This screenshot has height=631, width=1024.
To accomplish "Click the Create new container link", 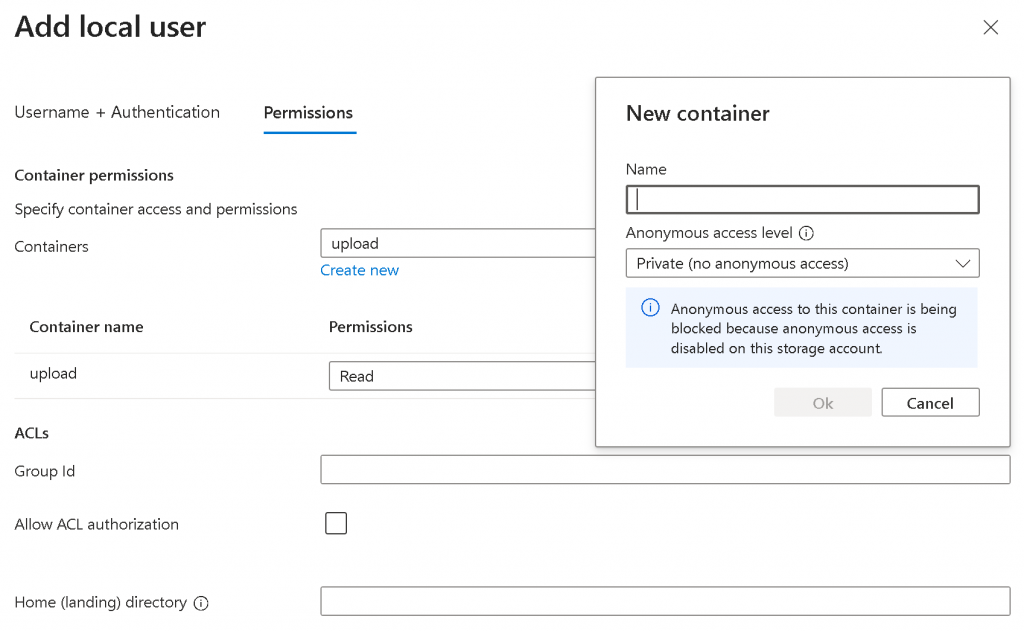I will [359, 270].
